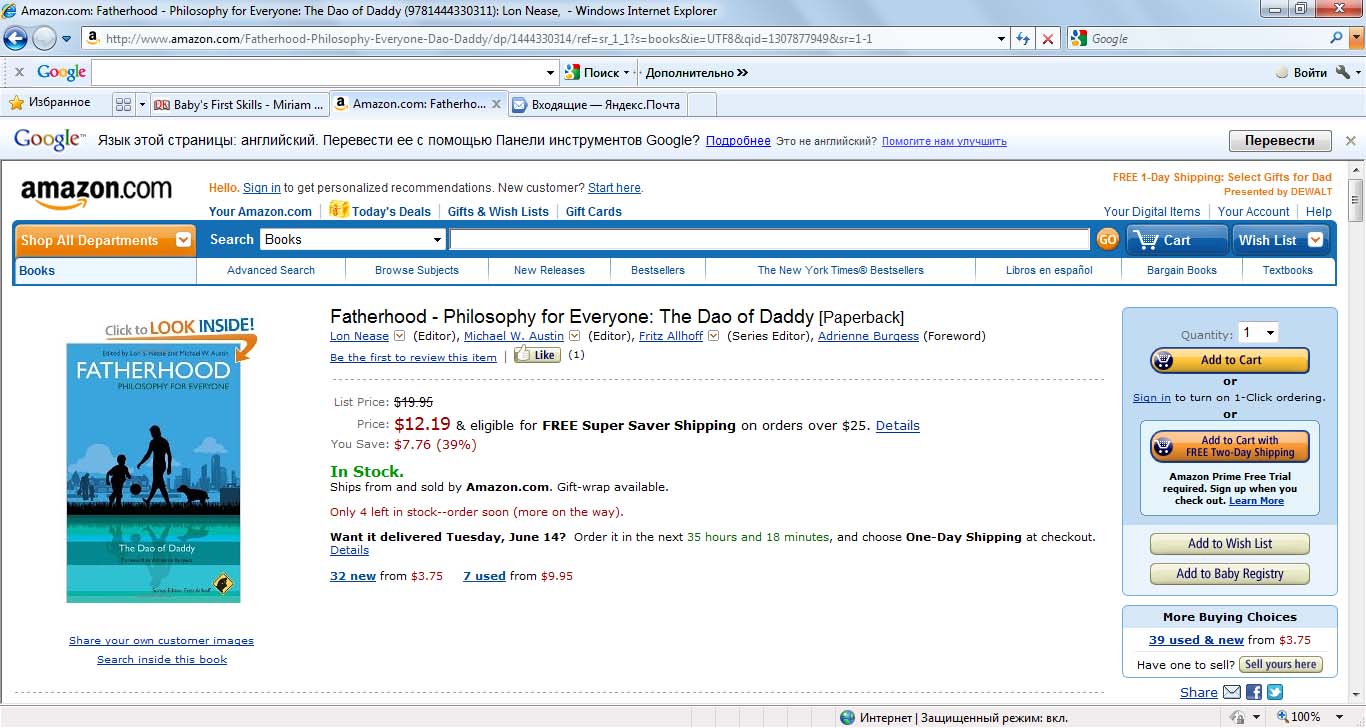The image size is (1366, 728).
Task: Expand the Поиск button dropdown
Action: (627, 72)
